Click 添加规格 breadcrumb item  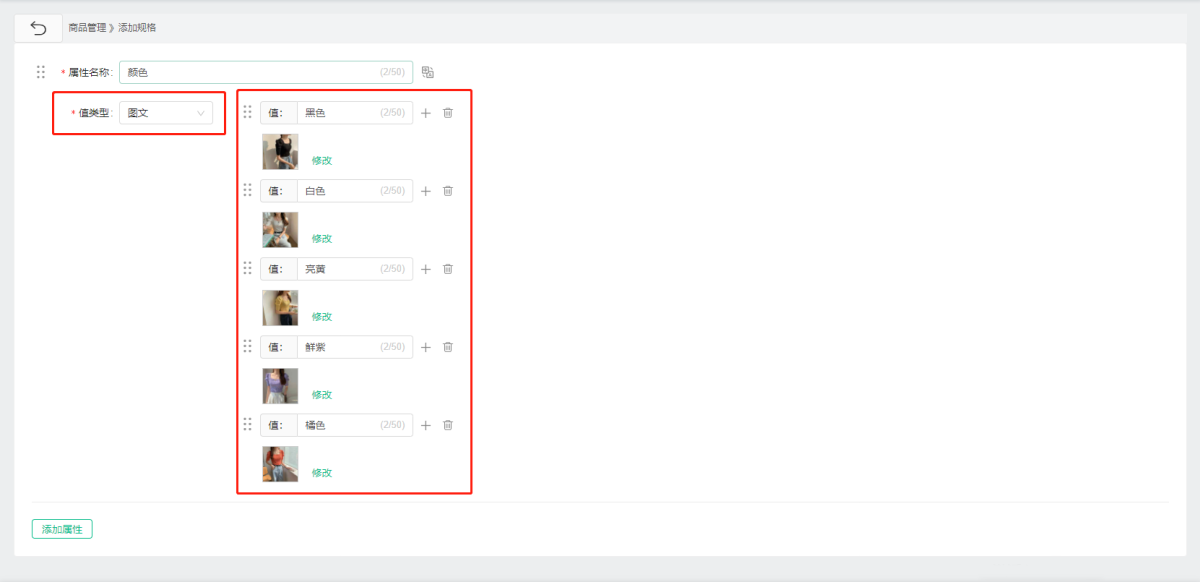pos(137,28)
